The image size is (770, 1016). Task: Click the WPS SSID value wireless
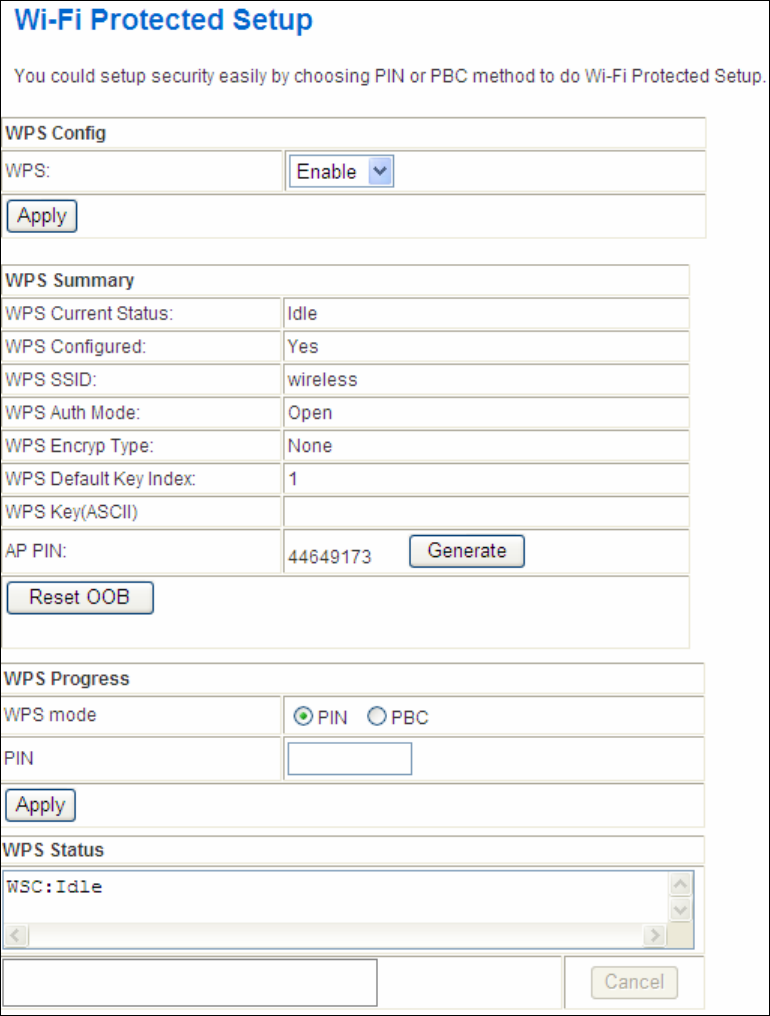click(322, 380)
